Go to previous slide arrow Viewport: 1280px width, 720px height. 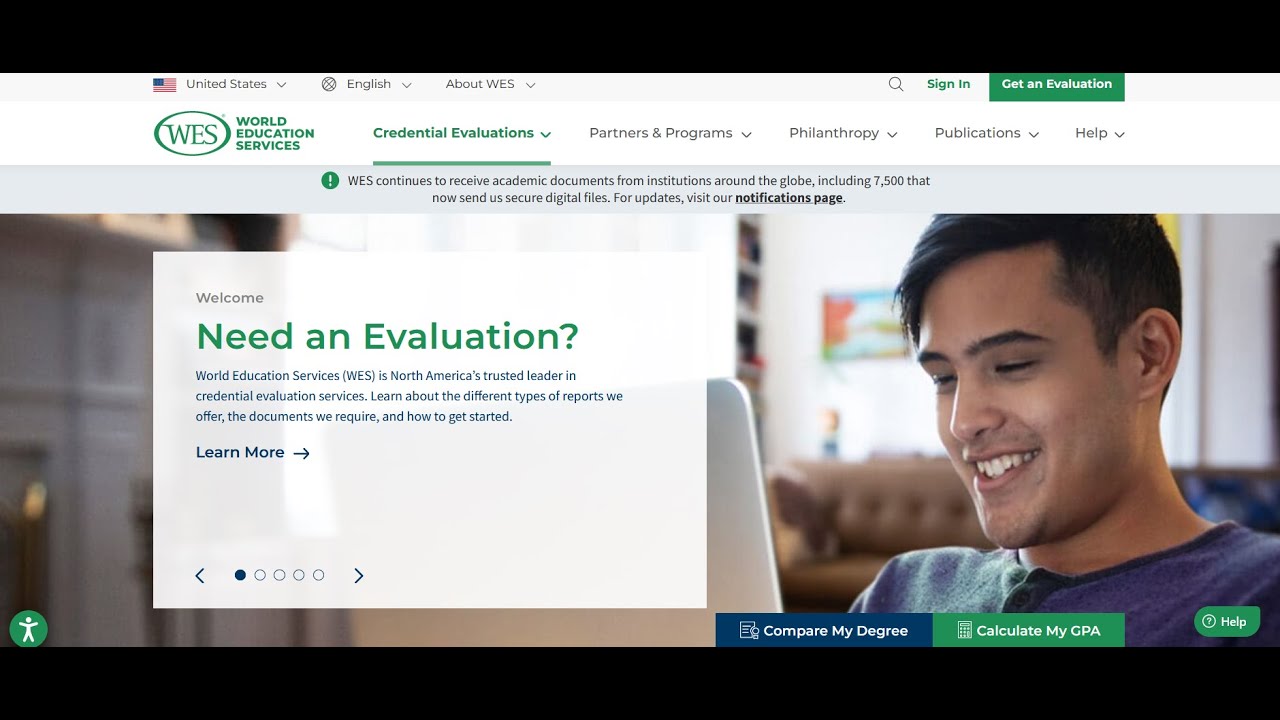[x=200, y=575]
